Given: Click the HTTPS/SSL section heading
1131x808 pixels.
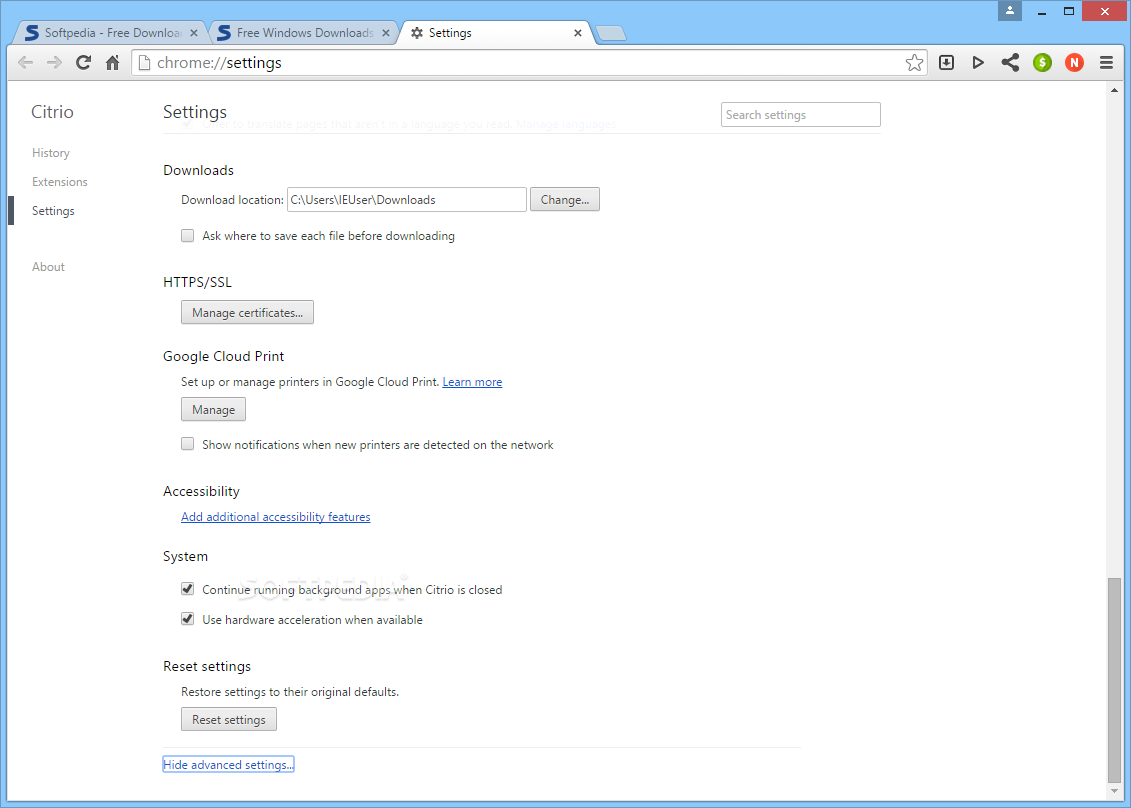Looking at the screenshot, I should (198, 282).
